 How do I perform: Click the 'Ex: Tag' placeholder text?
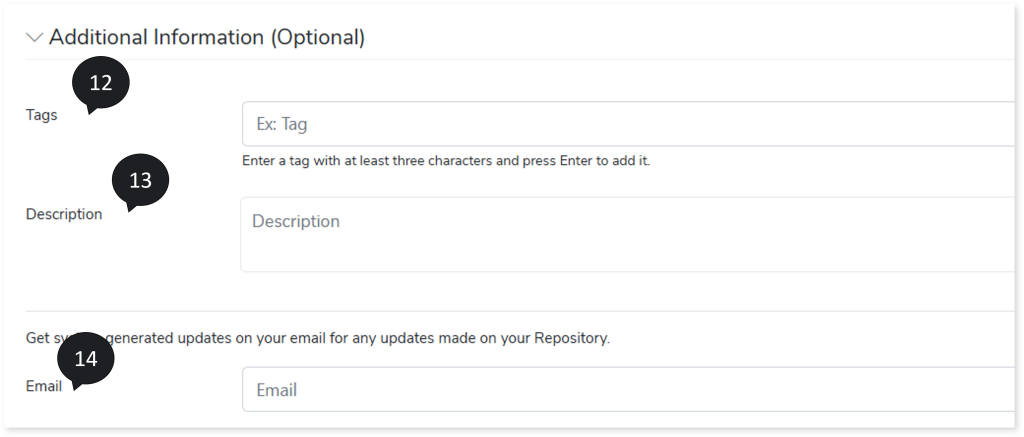coord(282,124)
